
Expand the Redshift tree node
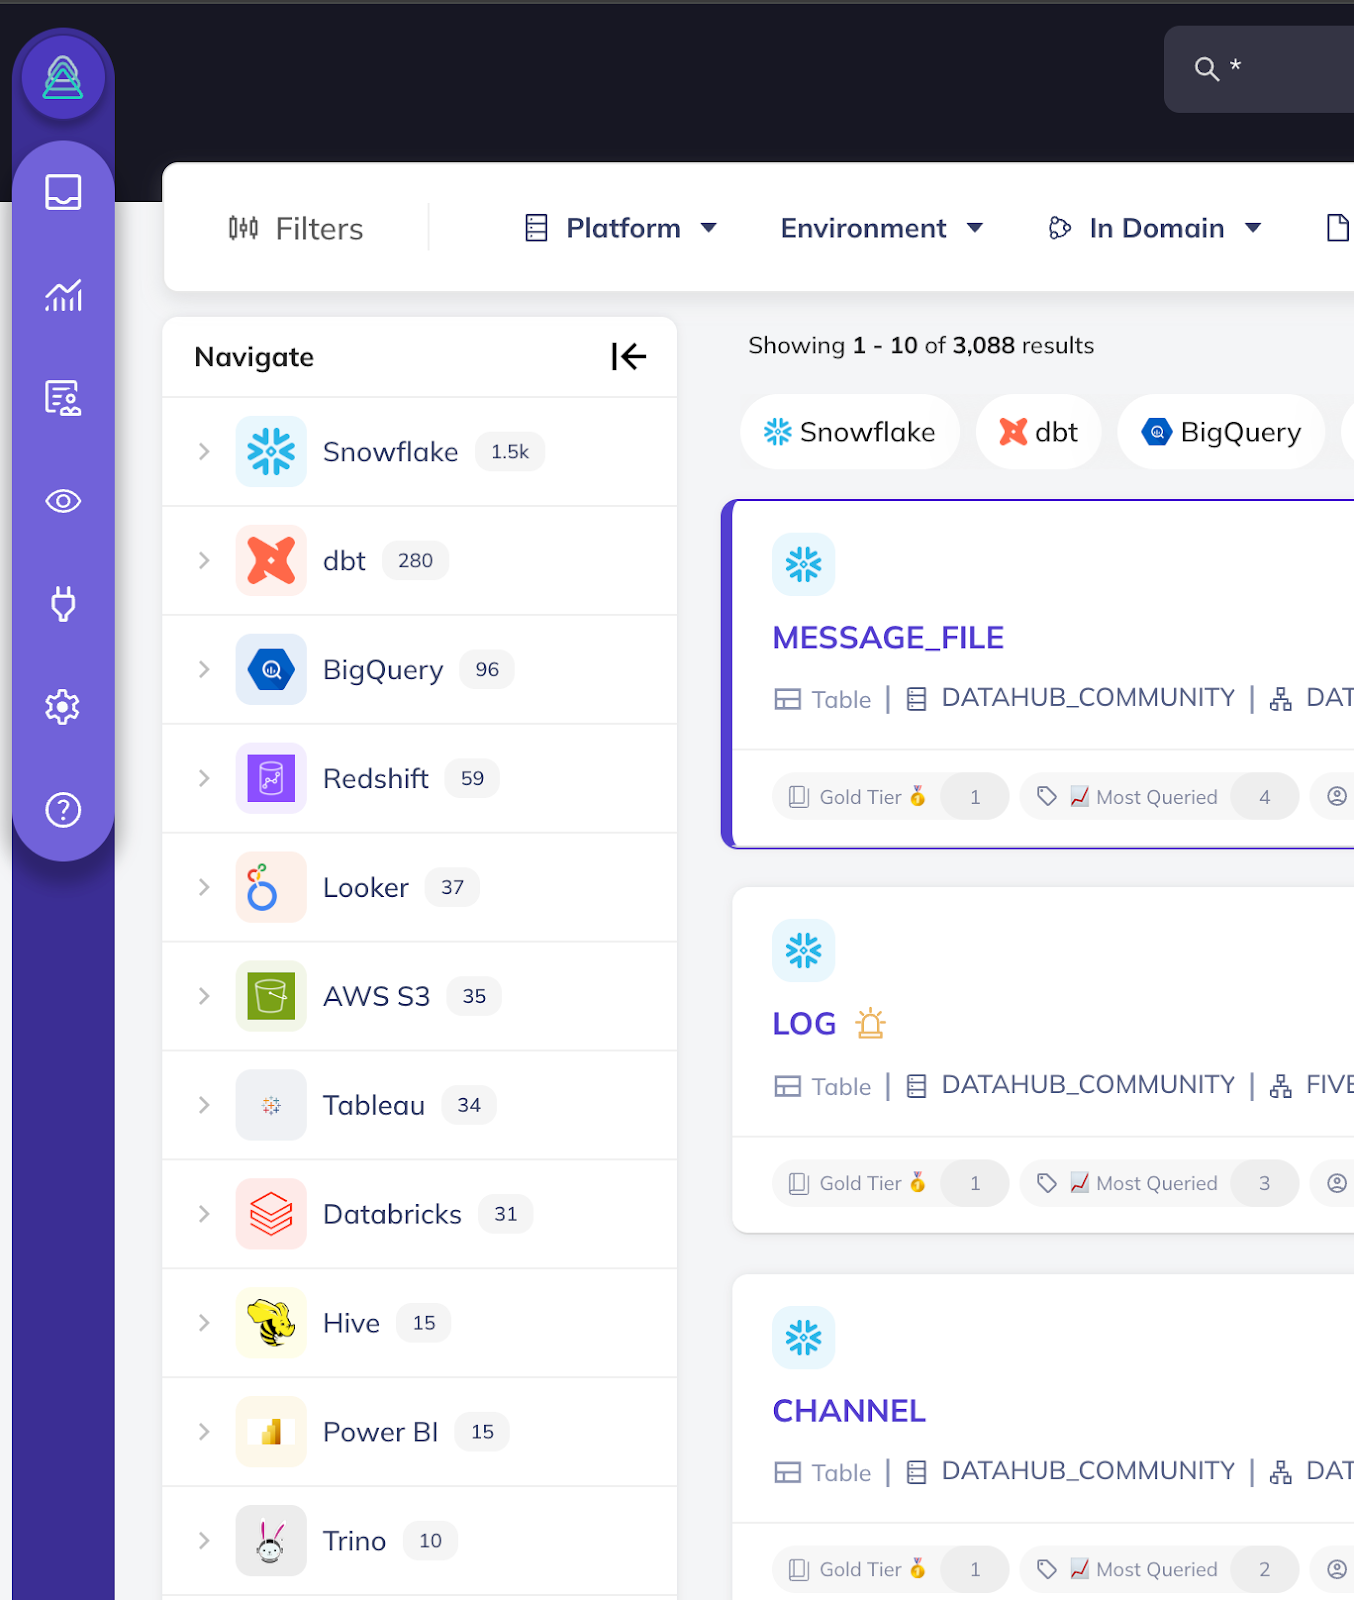point(204,778)
